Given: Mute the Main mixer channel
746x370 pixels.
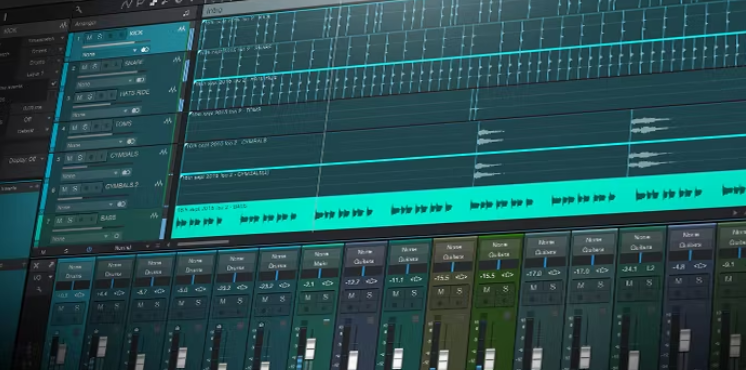Looking at the screenshot, I should [308, 298].
